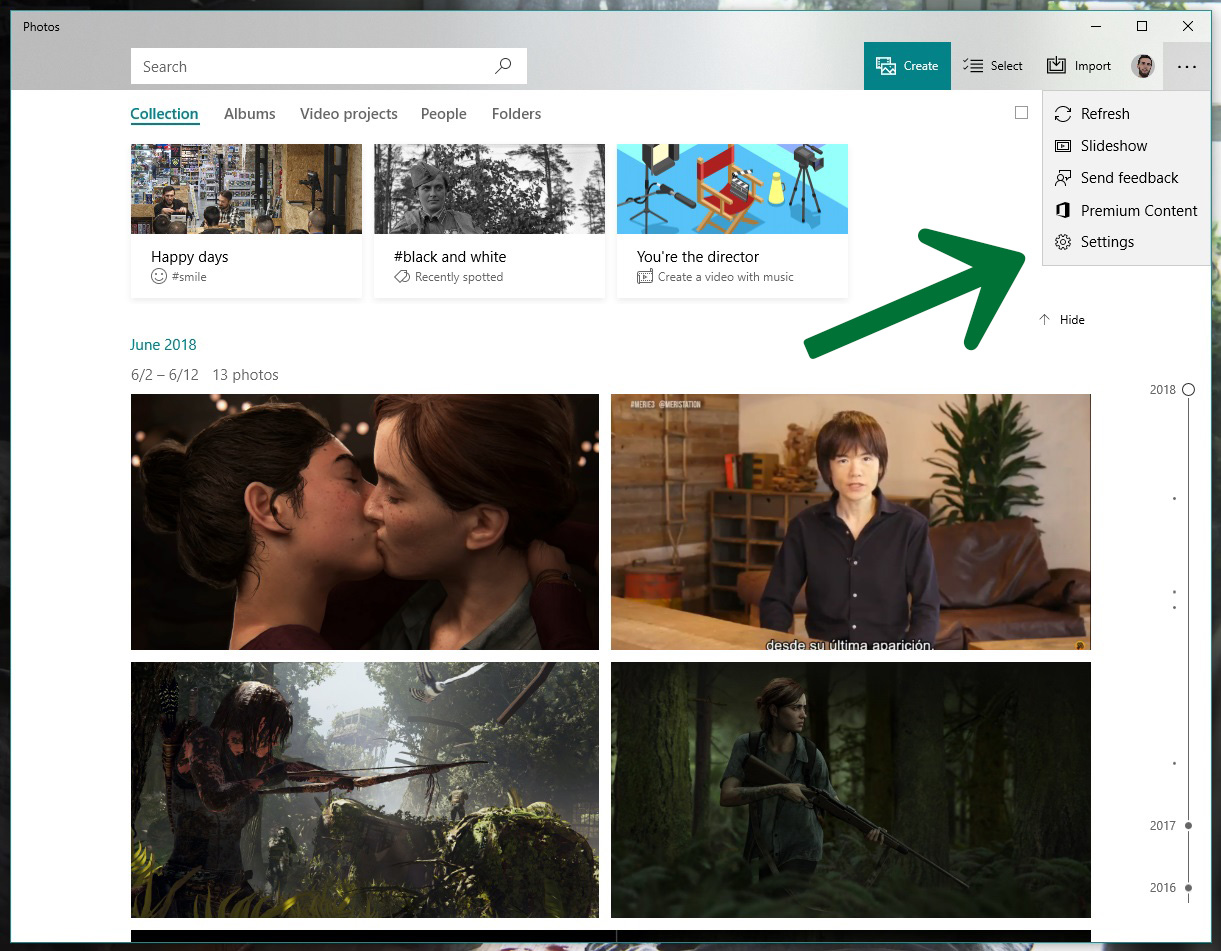Switch to the Albums tab
Viewport: 1221px width, 951px height.
tap(249, 114)
